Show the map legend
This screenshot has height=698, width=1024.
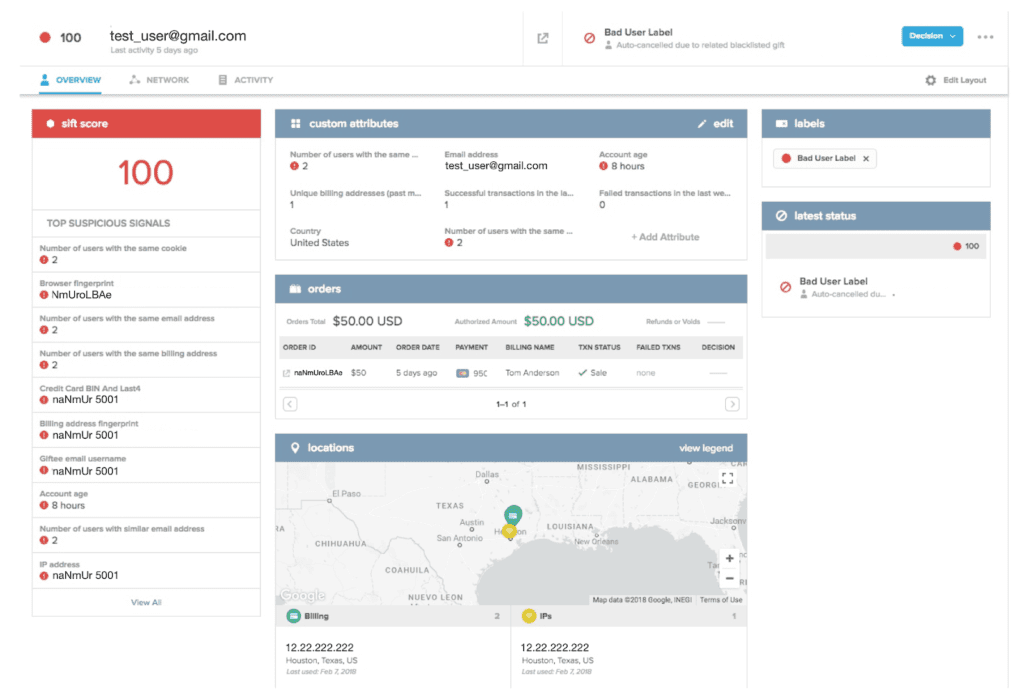(x=705, y=448)
